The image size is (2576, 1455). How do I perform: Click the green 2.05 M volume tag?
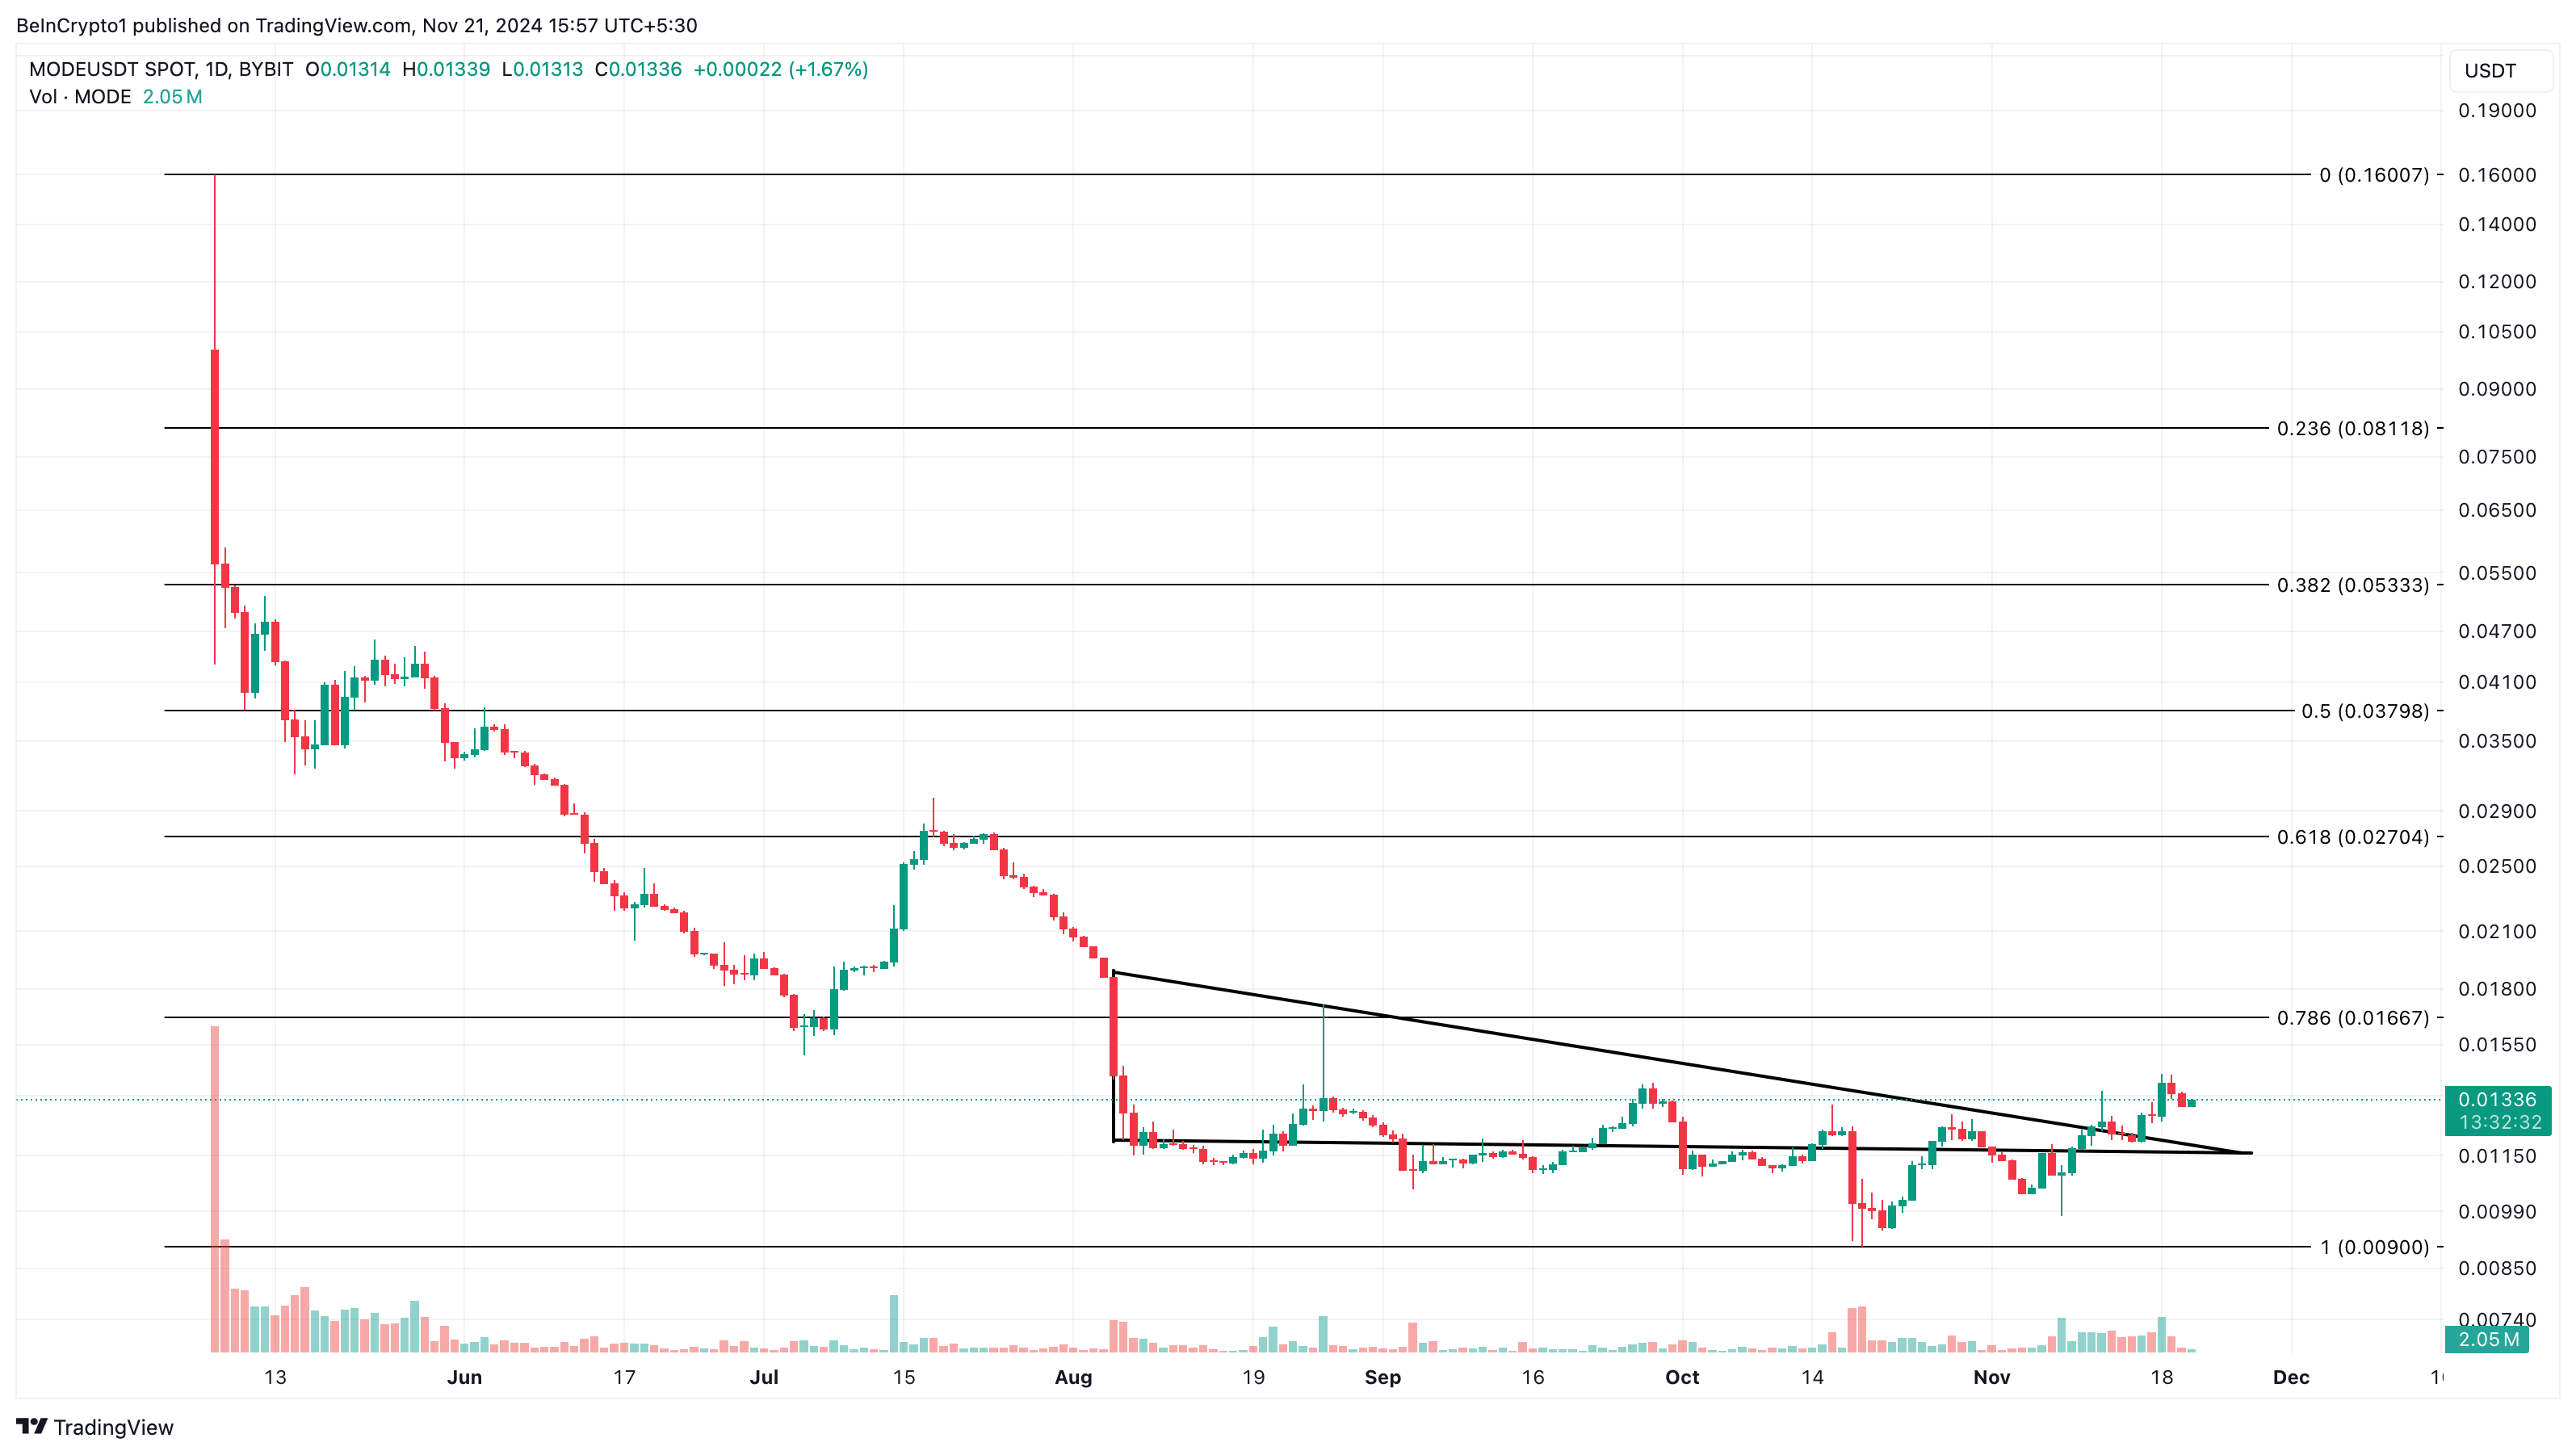2487,1339
